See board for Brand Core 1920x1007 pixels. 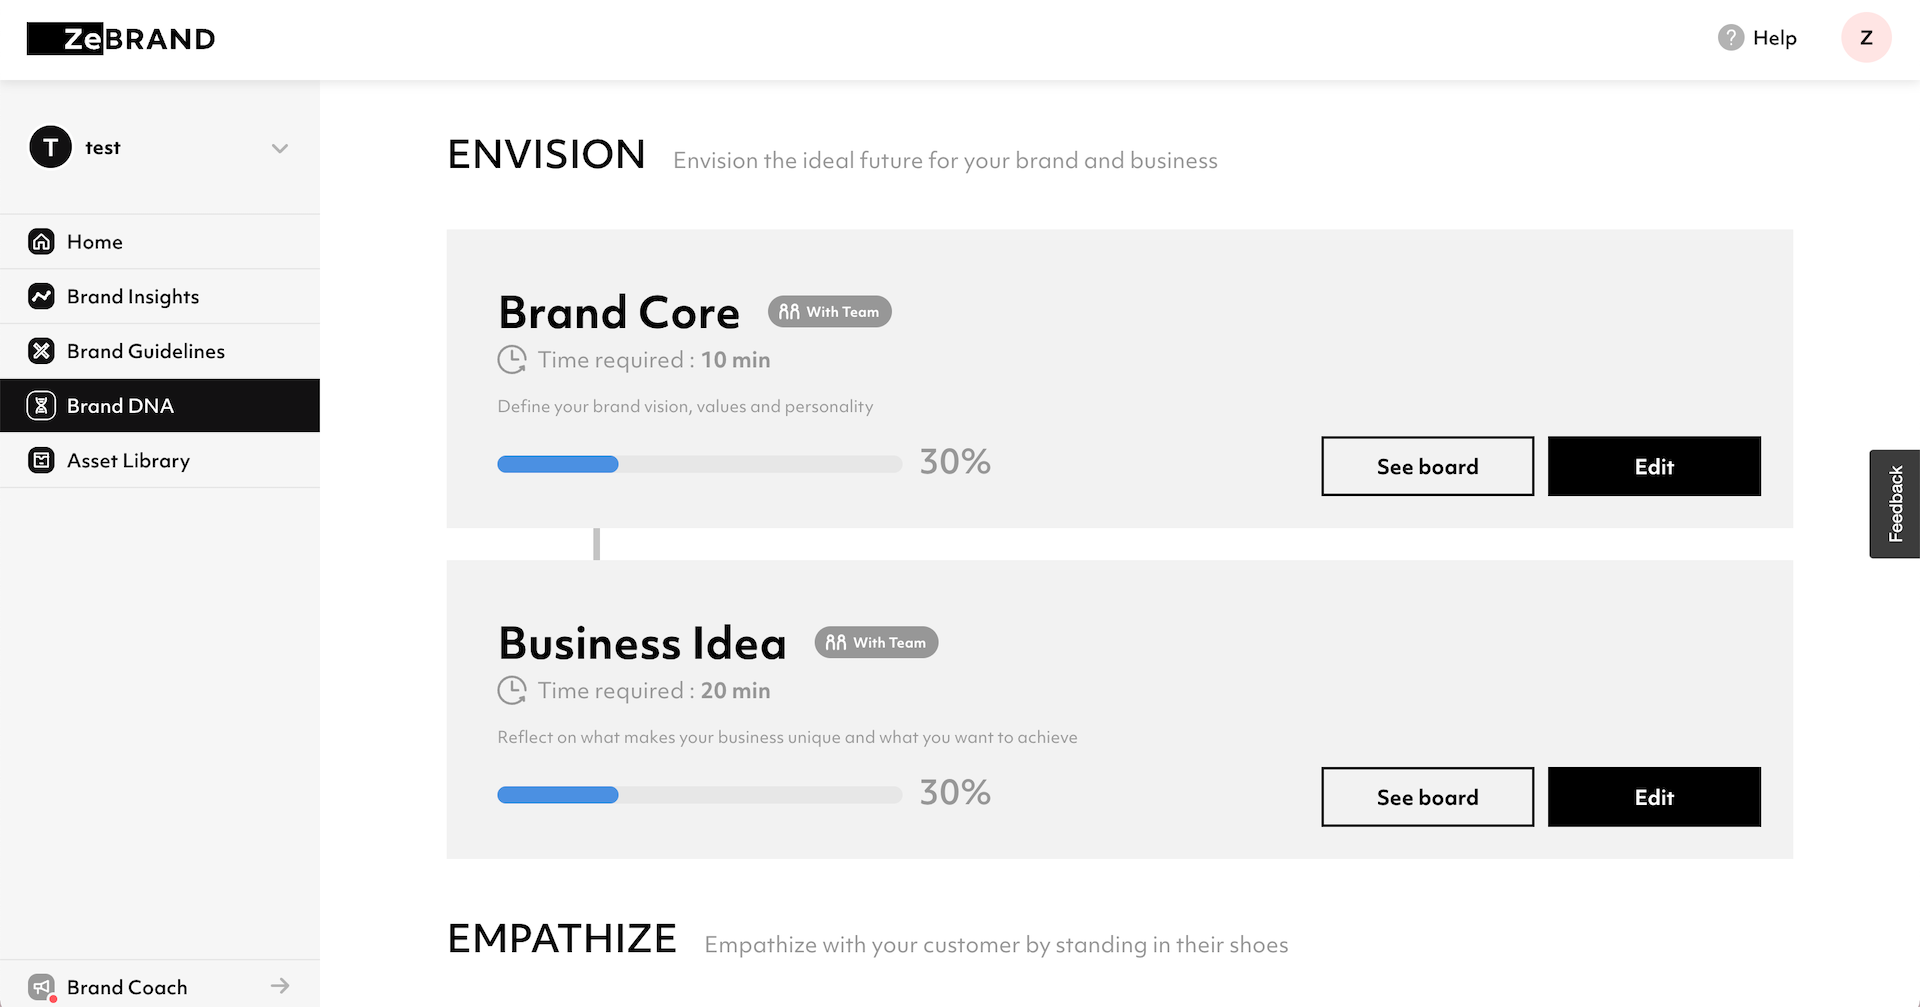point(1427,466)
